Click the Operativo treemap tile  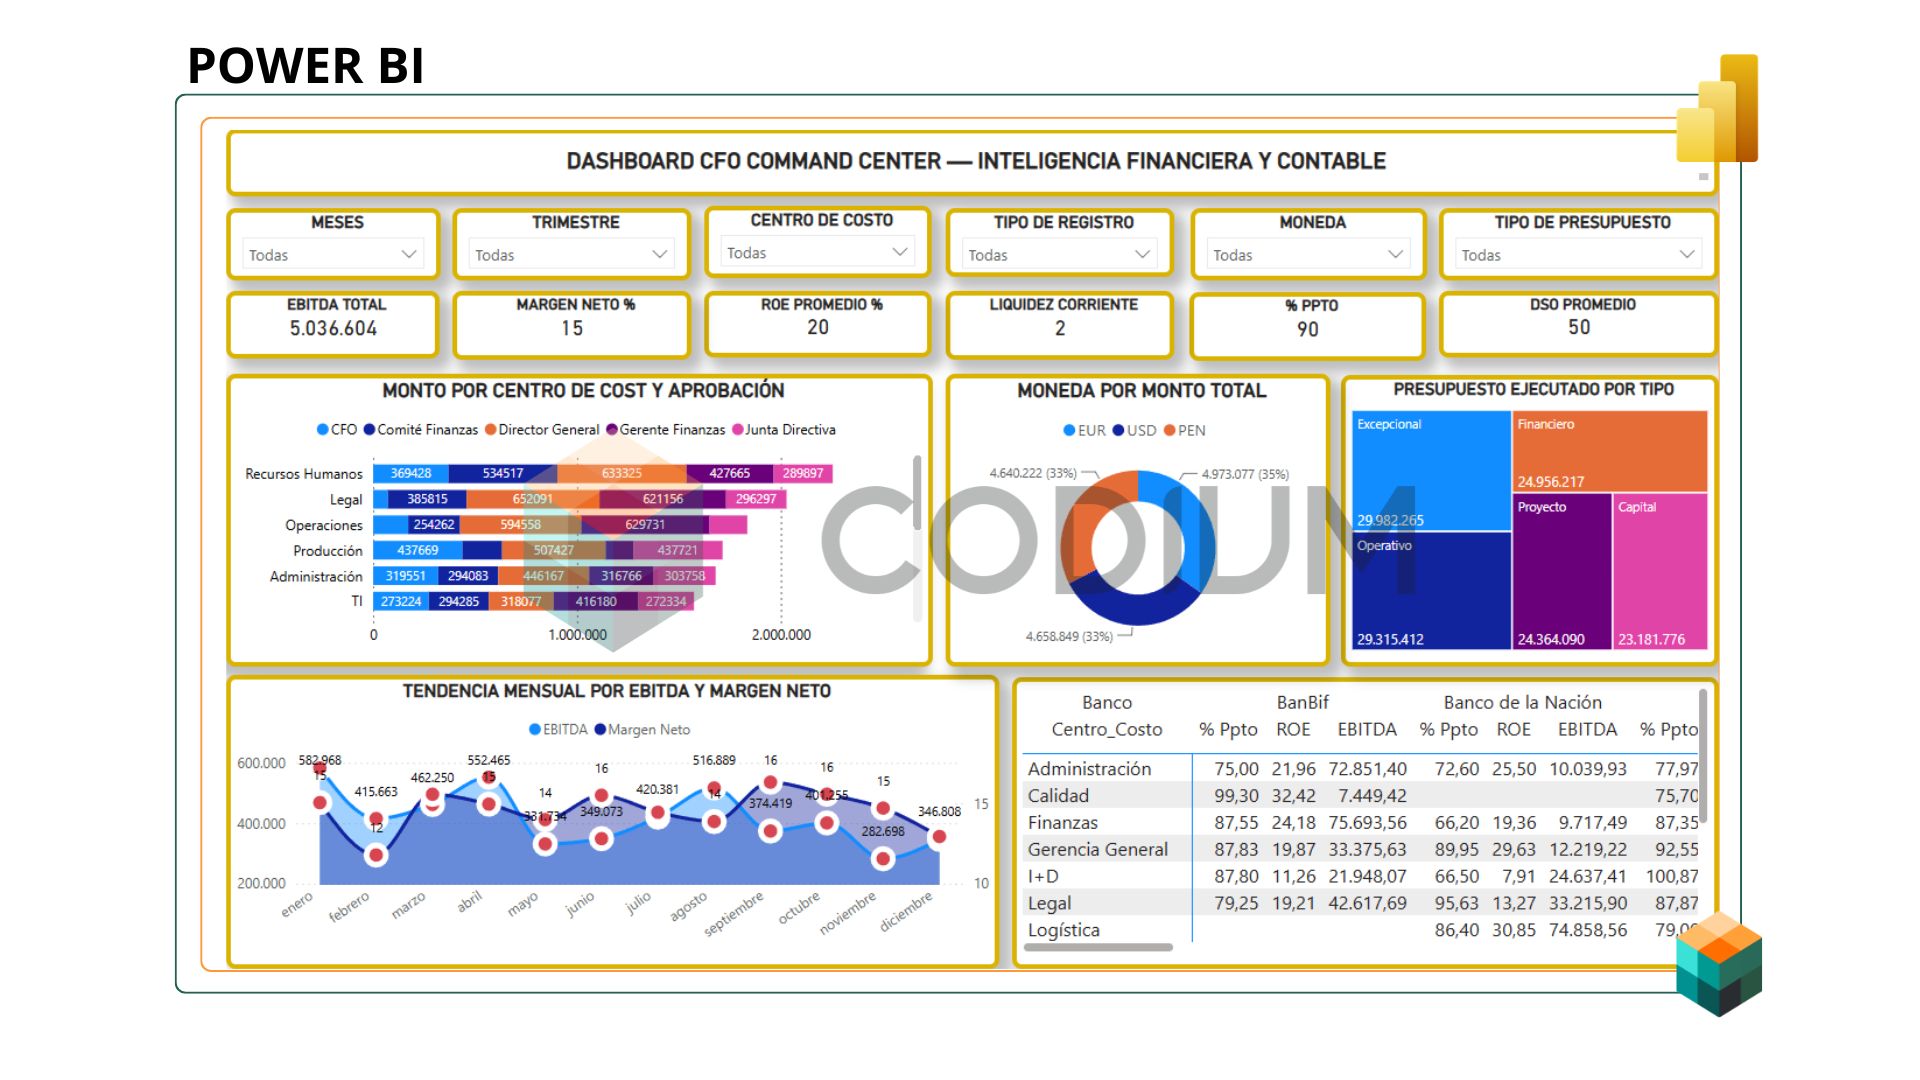click(1431, 591)
